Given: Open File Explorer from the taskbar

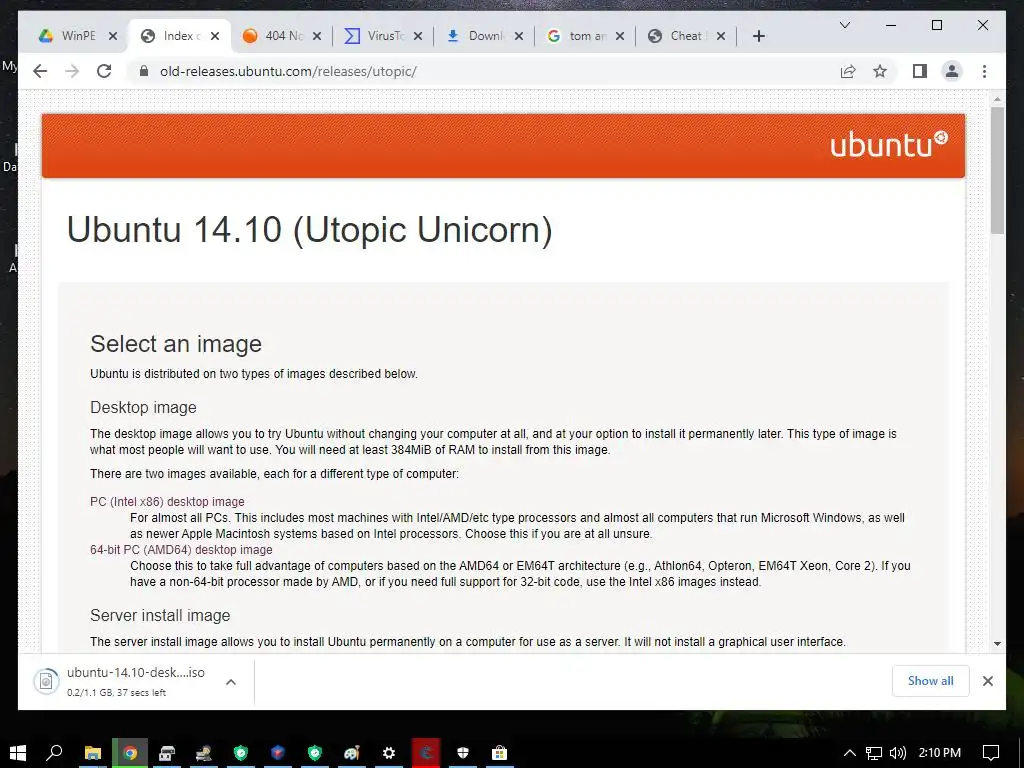Looking at the screenshot, I should point(93,753).
